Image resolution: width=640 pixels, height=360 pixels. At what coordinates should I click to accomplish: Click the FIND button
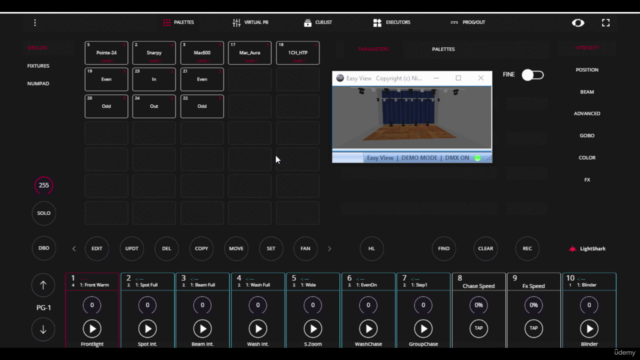coord(444,249)
